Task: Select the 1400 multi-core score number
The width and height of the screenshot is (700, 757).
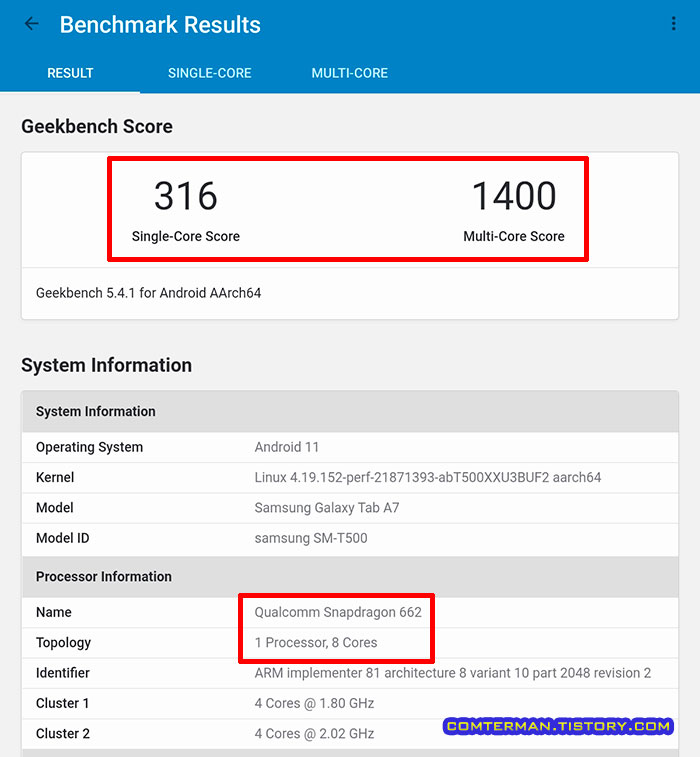Action: coord(514,196)
